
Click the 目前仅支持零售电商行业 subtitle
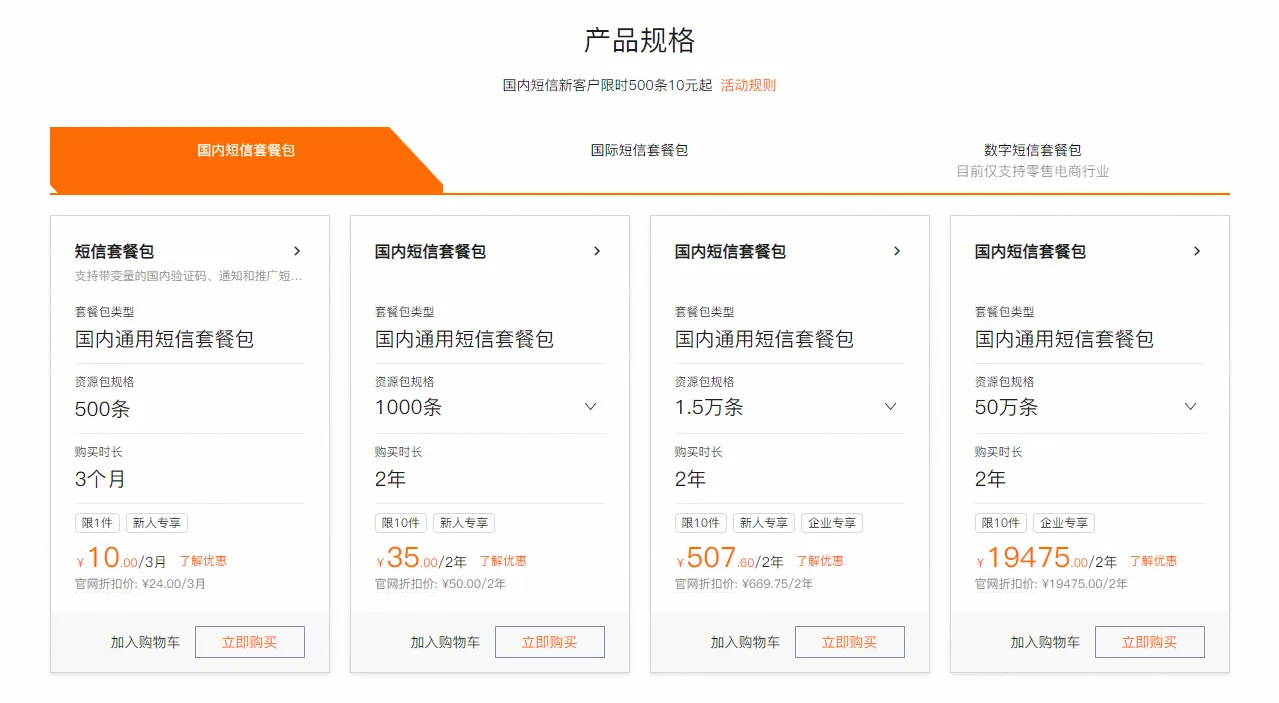[1033, 171]
